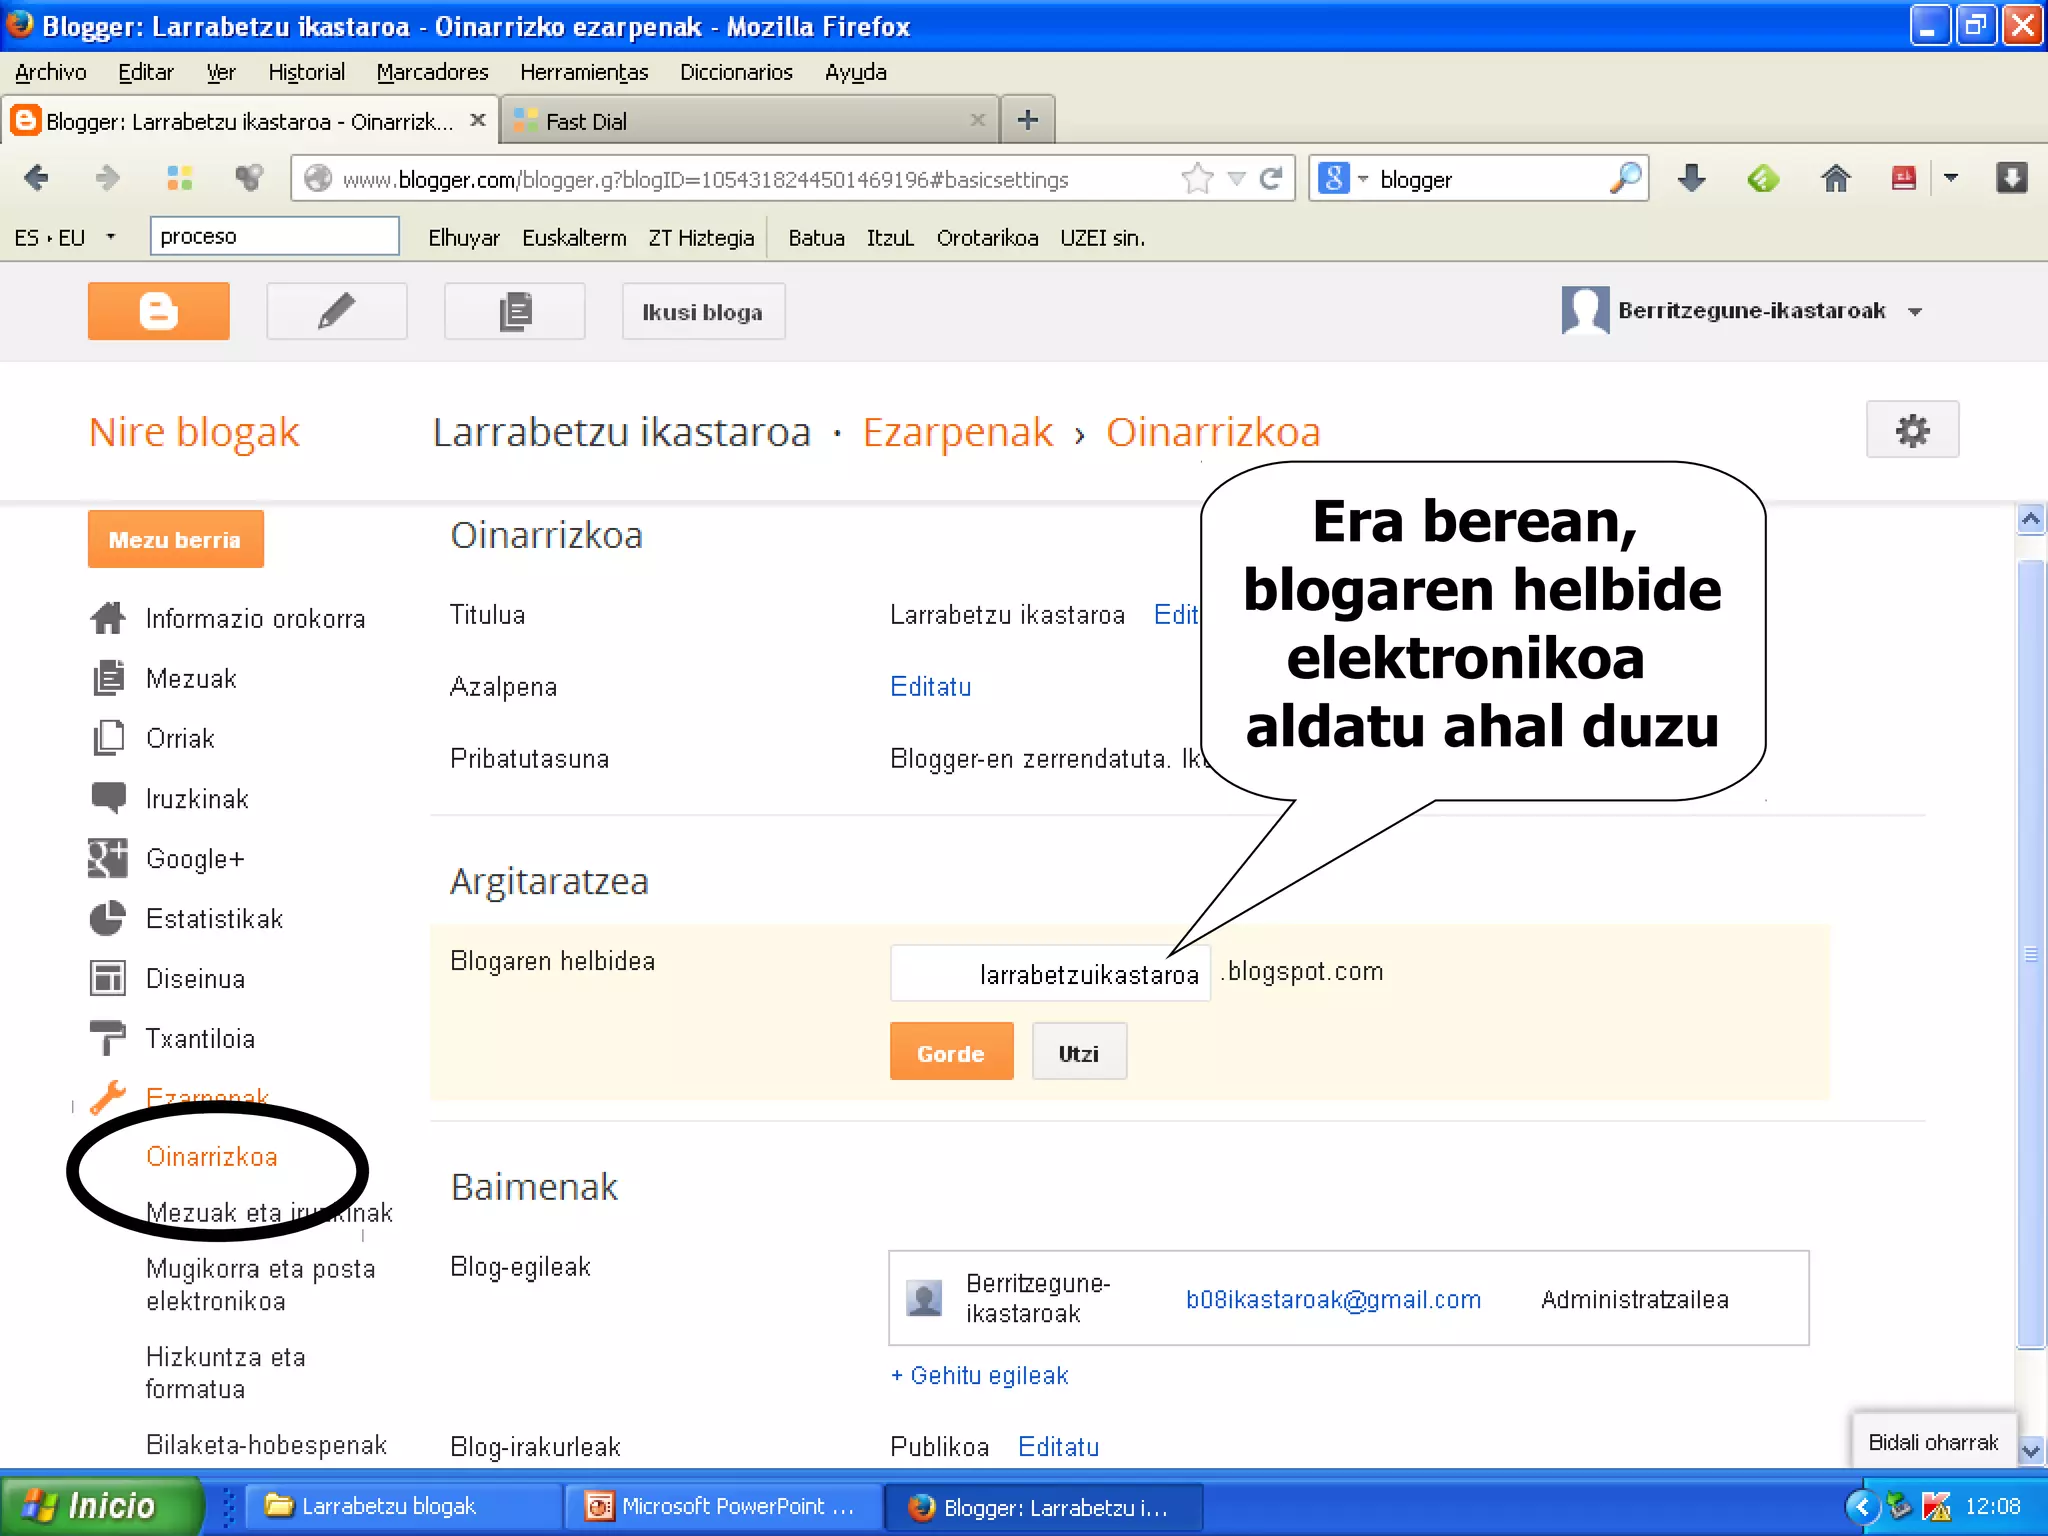This screenshot has width=2048, height=1536.
Task: Click the Utzi cancel button
Action: 1079,1052
